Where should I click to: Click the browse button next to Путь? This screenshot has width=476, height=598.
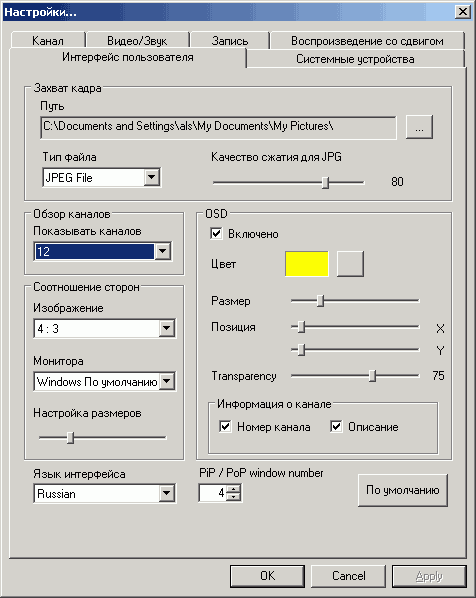pos(419,127)
